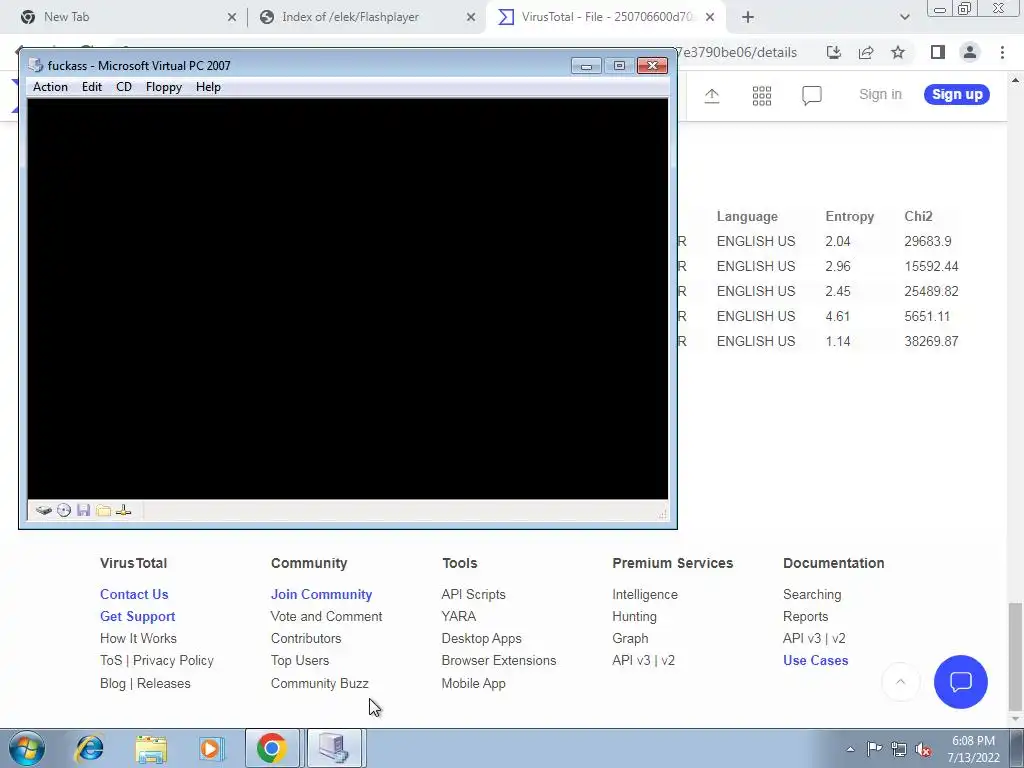Click the Join Community link
1024x768 pixels.
coord(321,594)
